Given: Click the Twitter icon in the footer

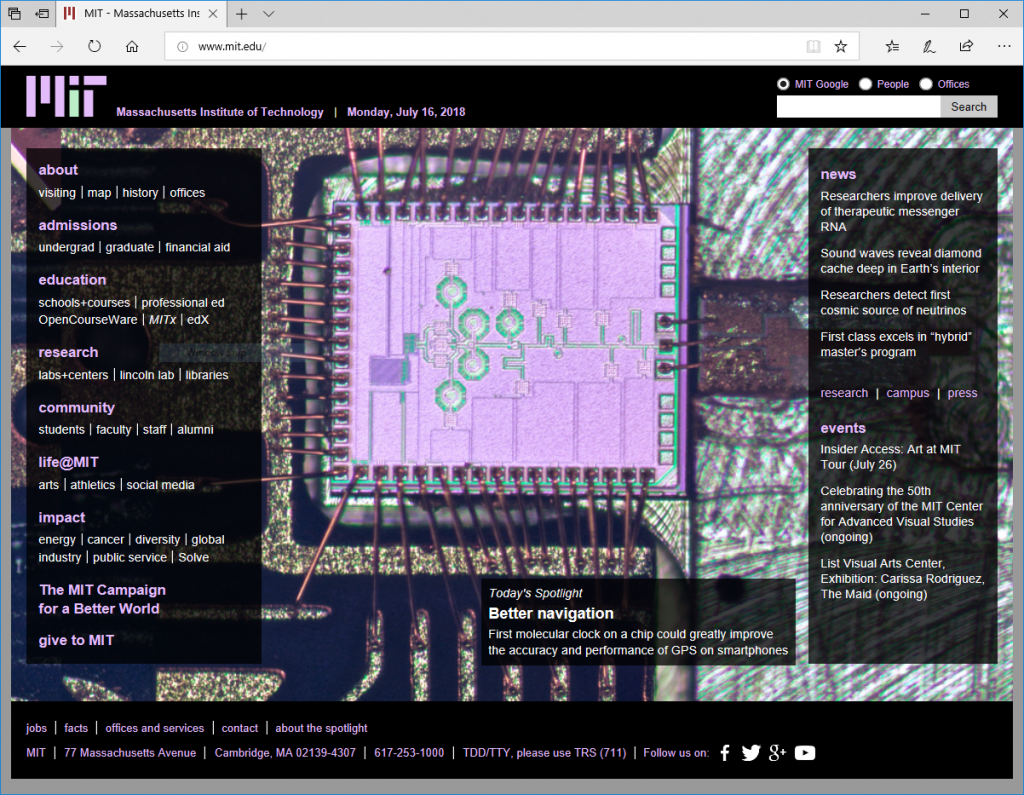Looking at the screenshot, I should 751,752.
